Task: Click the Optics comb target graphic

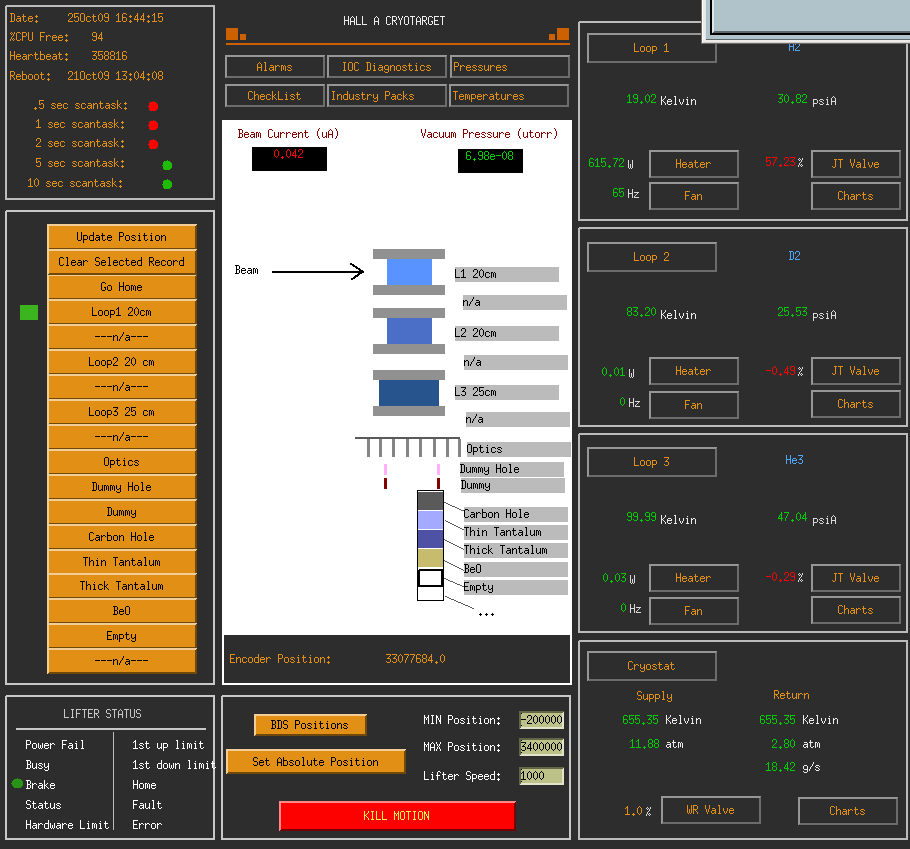Action: point(408,447)
